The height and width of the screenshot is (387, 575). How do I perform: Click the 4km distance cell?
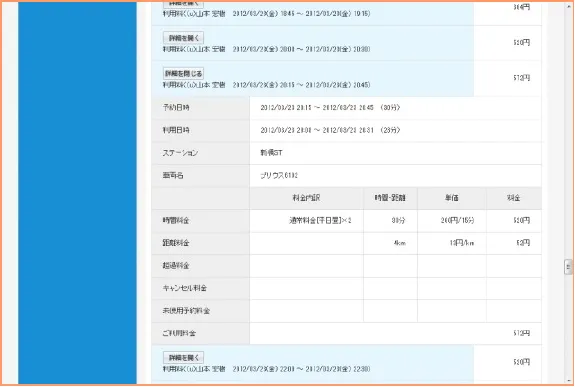click(x=400, y=243)
